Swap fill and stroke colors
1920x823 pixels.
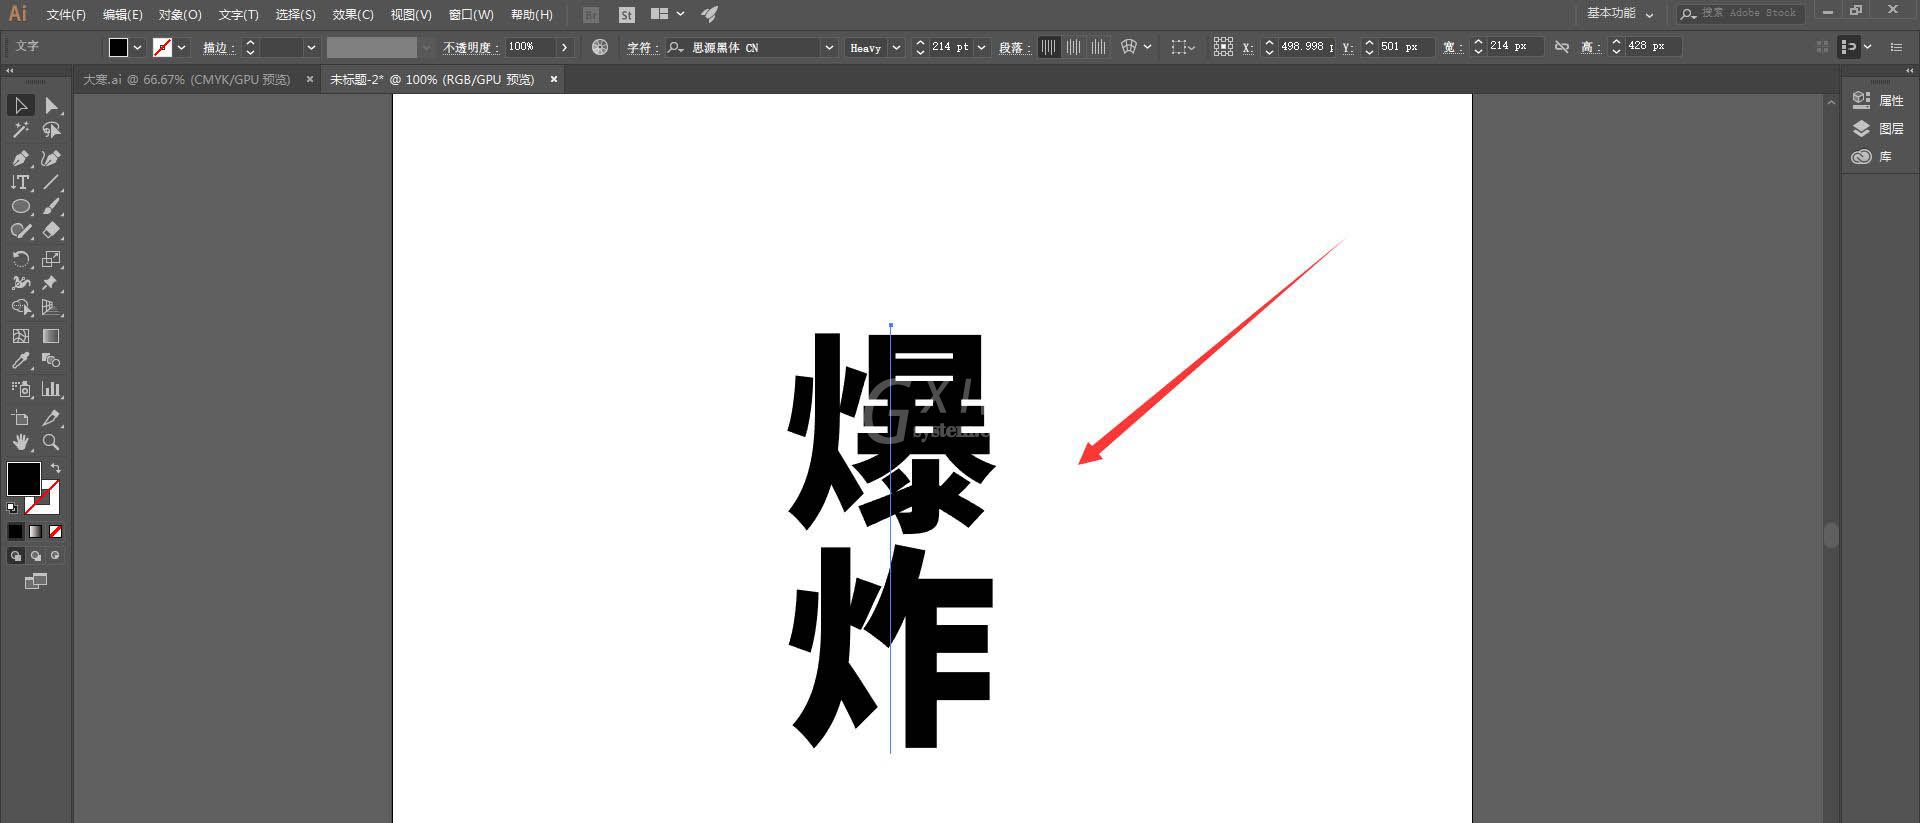coord(56,468)
